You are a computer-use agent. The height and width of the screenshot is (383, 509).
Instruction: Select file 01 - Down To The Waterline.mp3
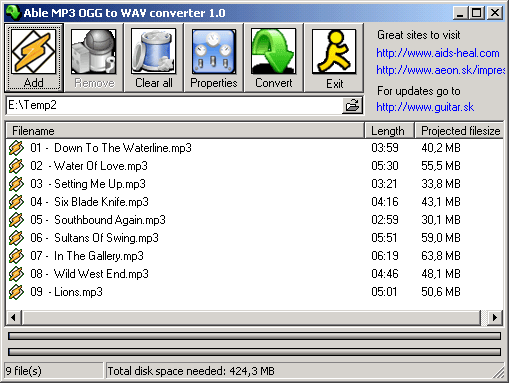coord(111,148)
